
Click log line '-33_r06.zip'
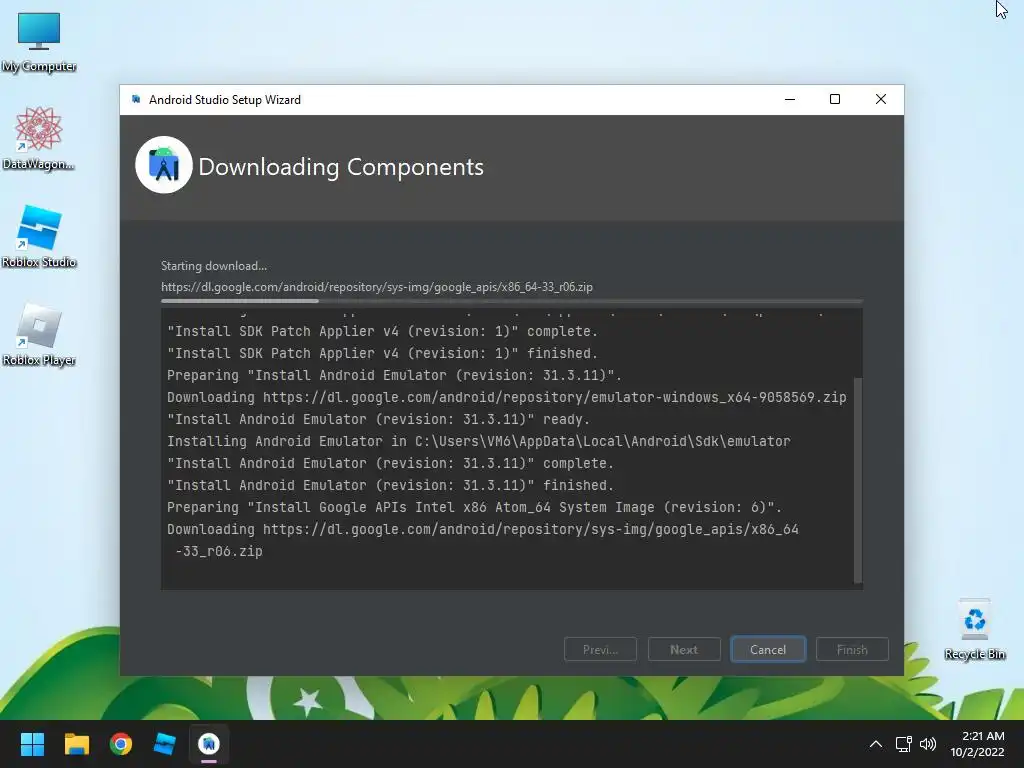click(219, 551)
